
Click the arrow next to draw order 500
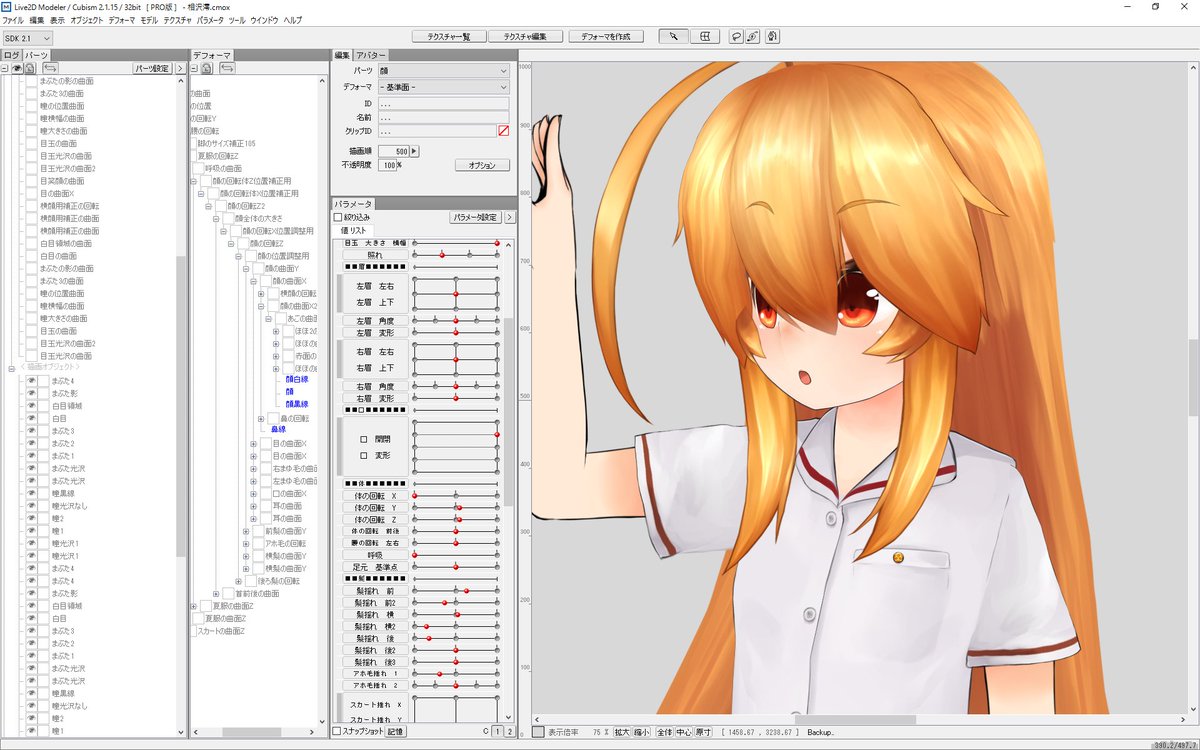click(415, 151)
